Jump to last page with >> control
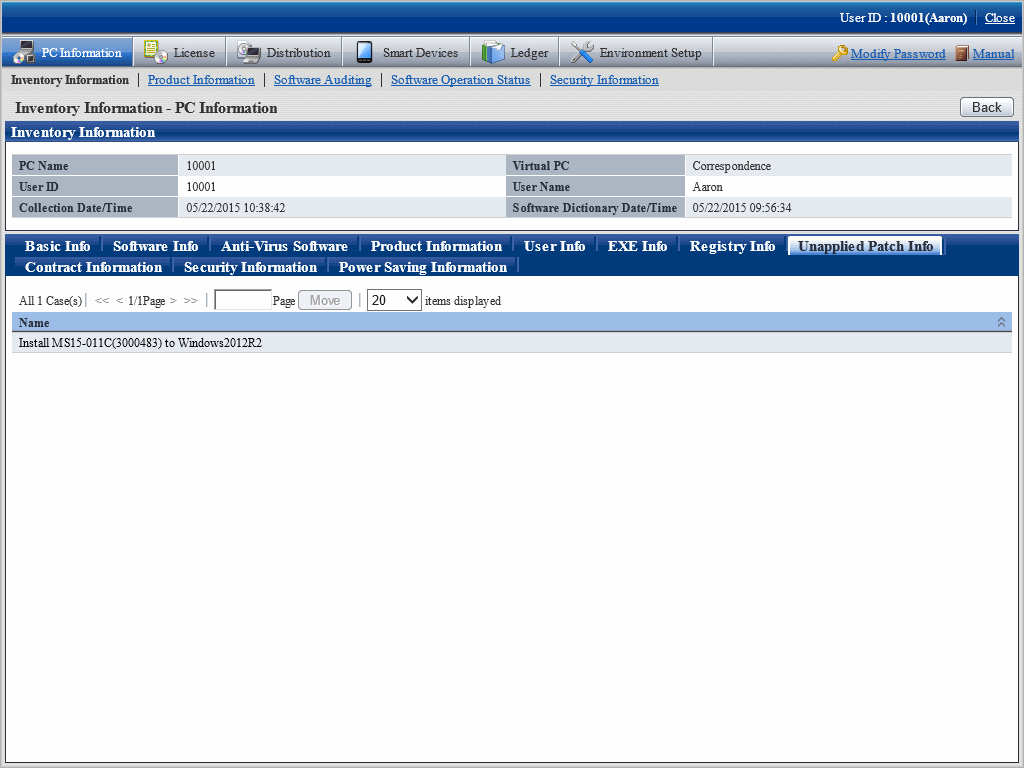 [x=190, y=300]
